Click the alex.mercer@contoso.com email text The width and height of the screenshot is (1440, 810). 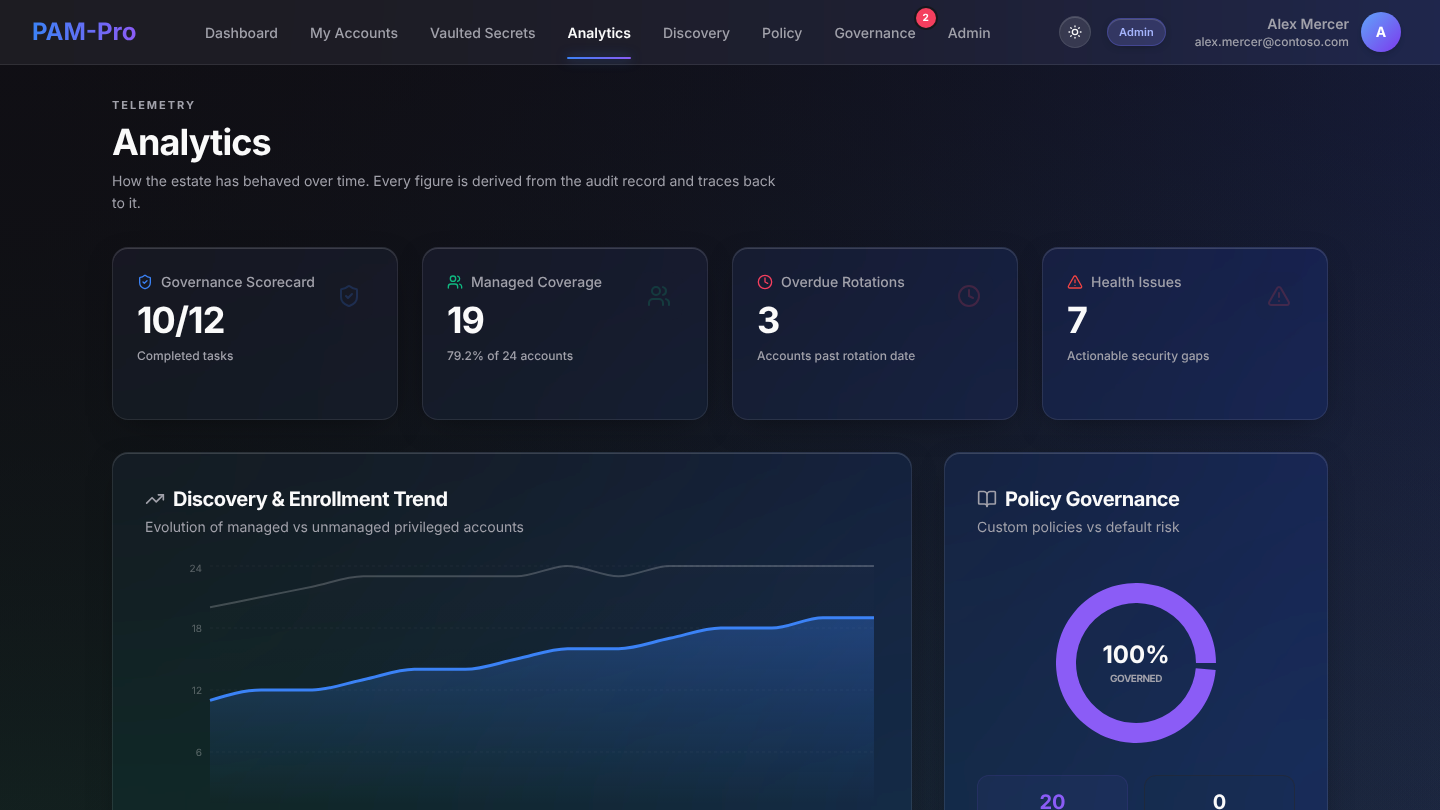coord(1271,42)
